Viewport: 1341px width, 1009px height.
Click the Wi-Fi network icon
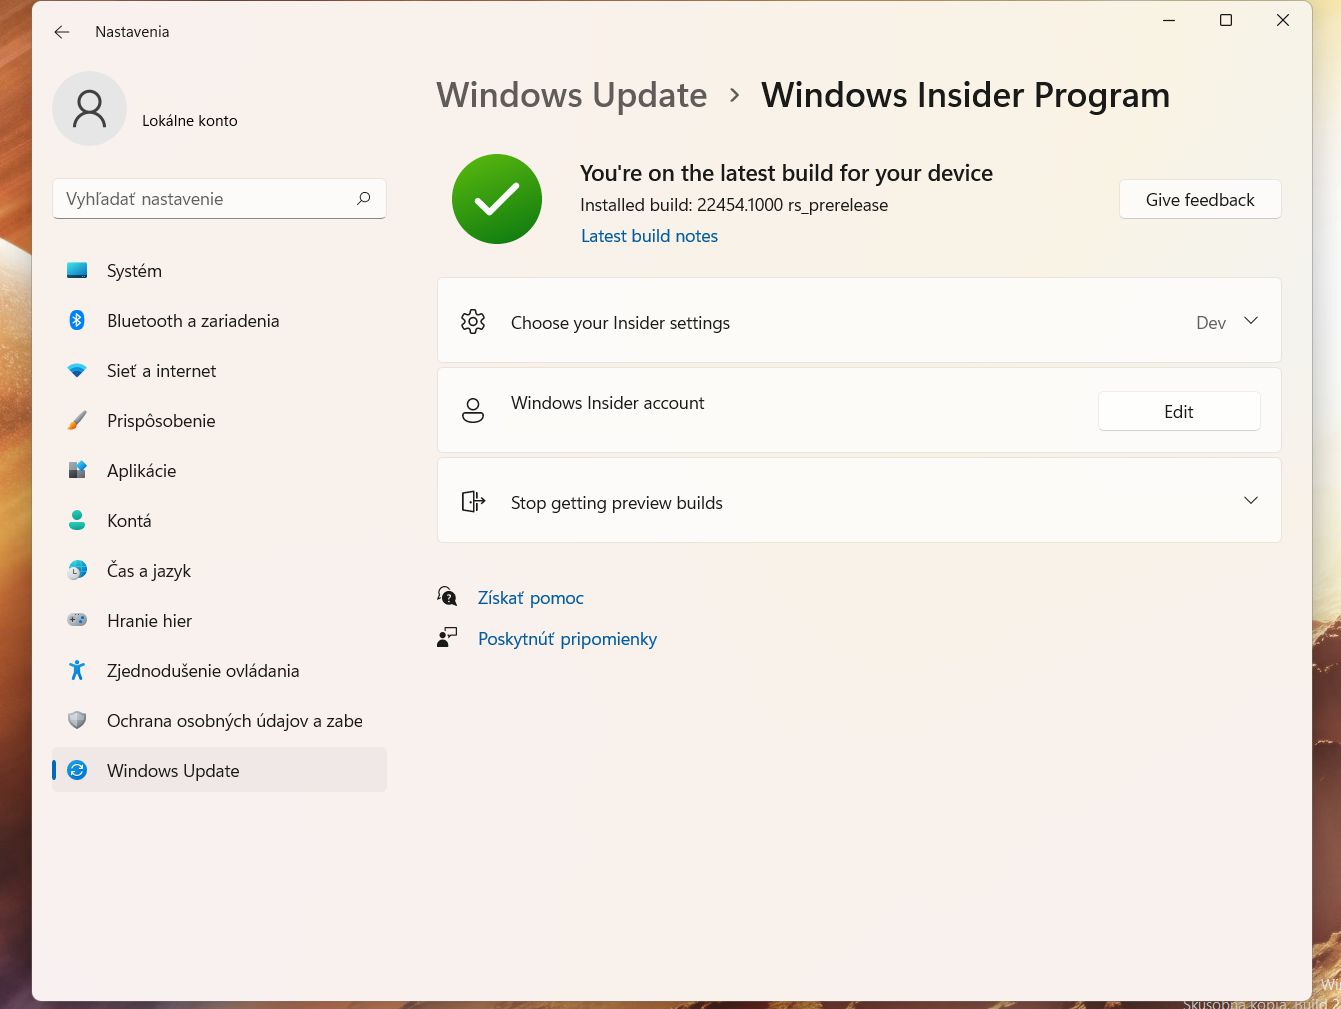click(x=77, y=370)
